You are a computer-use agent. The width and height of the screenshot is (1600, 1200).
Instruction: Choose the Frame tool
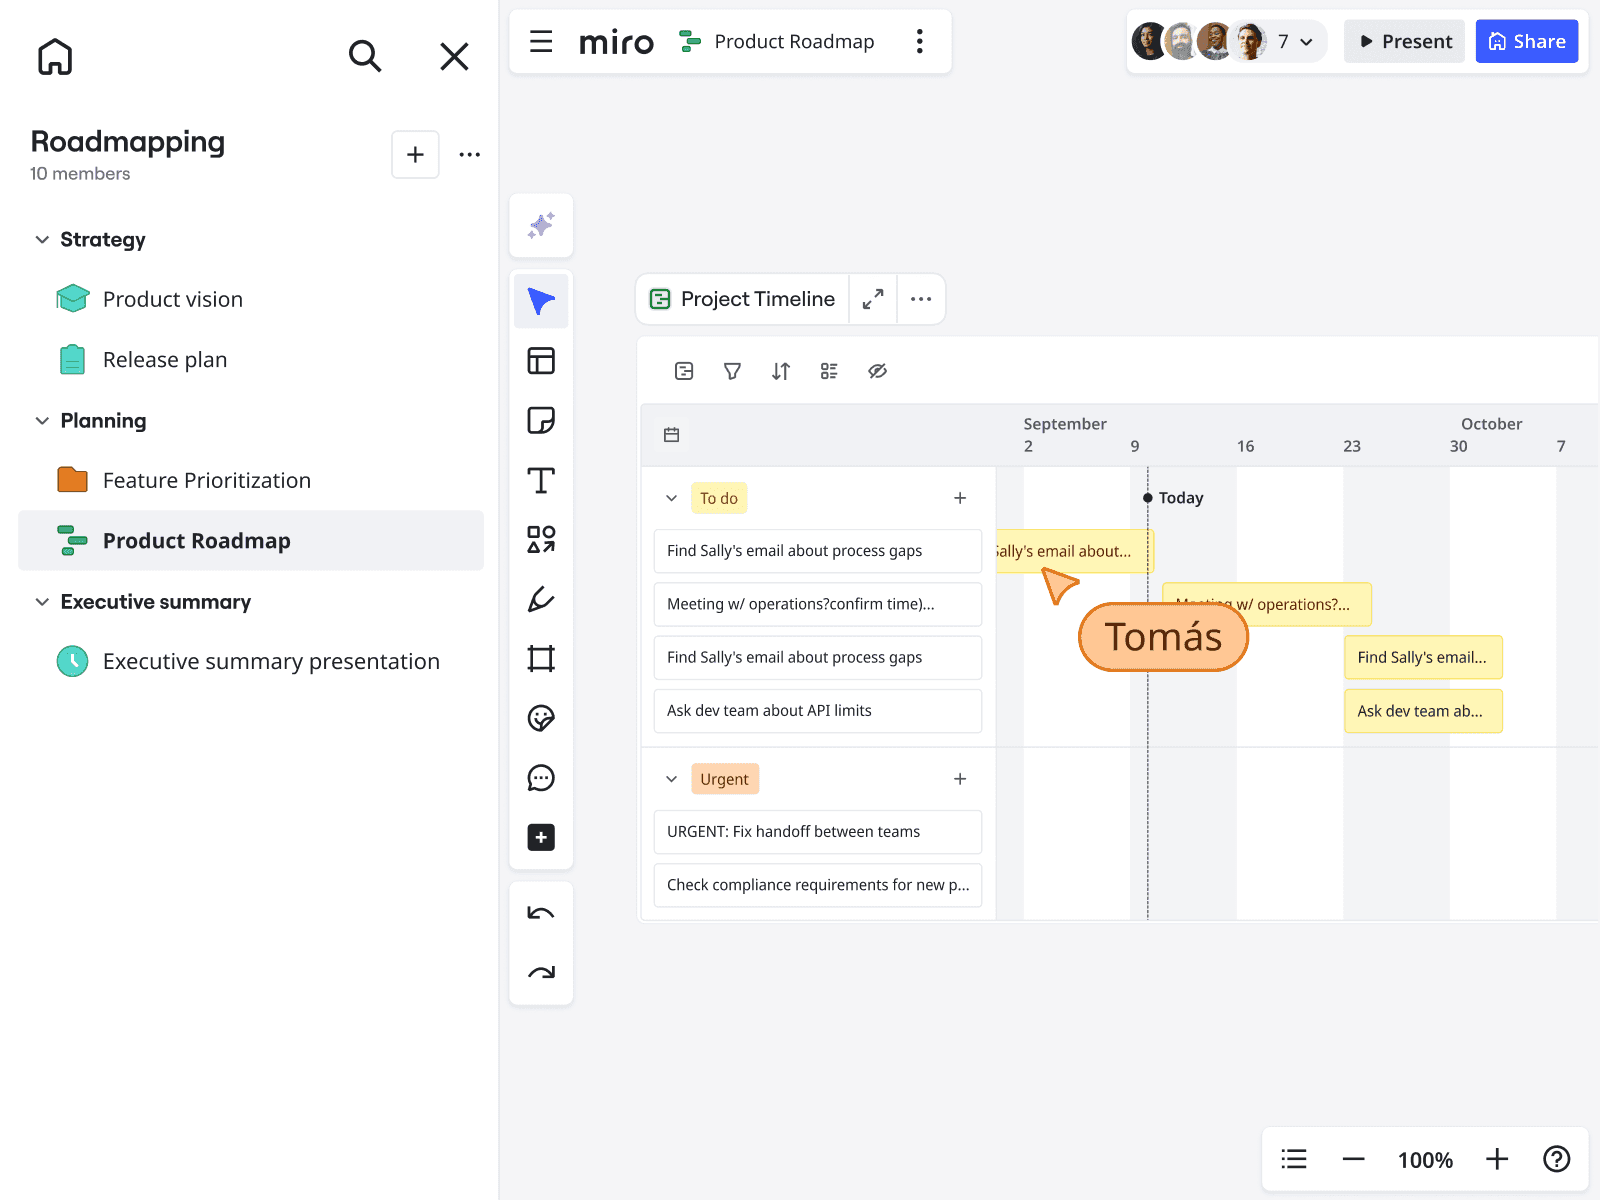(x=541, y=659)
